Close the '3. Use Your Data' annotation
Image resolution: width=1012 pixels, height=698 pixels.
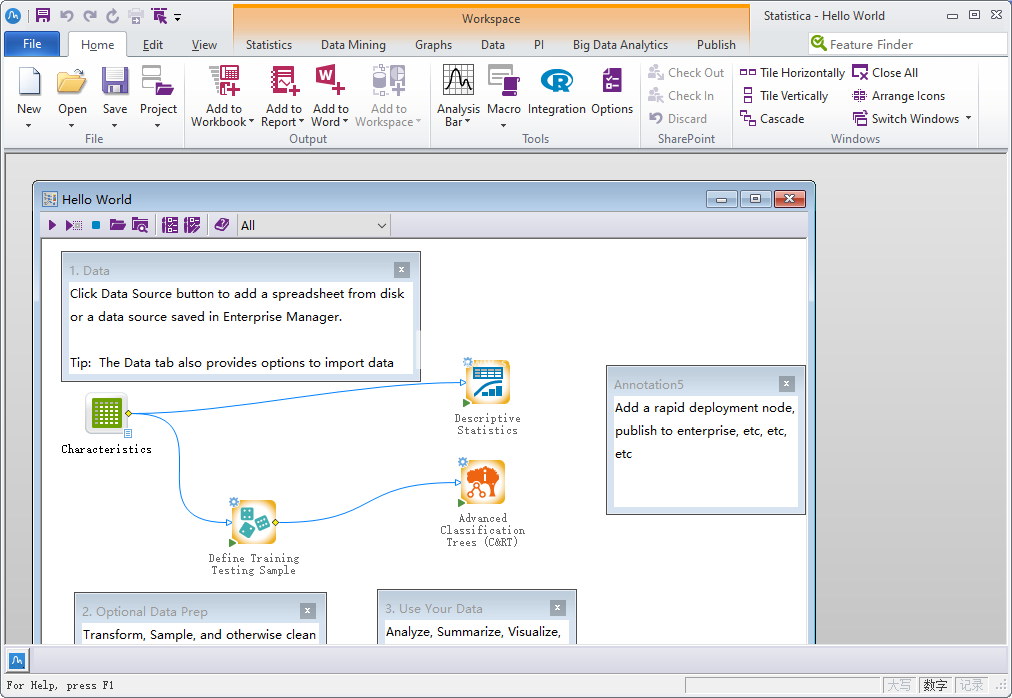pyautogui.click(x=558, y=608)
